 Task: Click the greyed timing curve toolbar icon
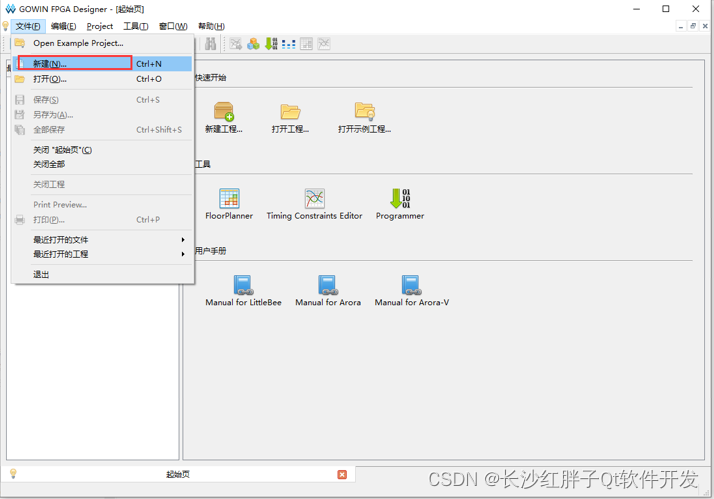[324, 44]
